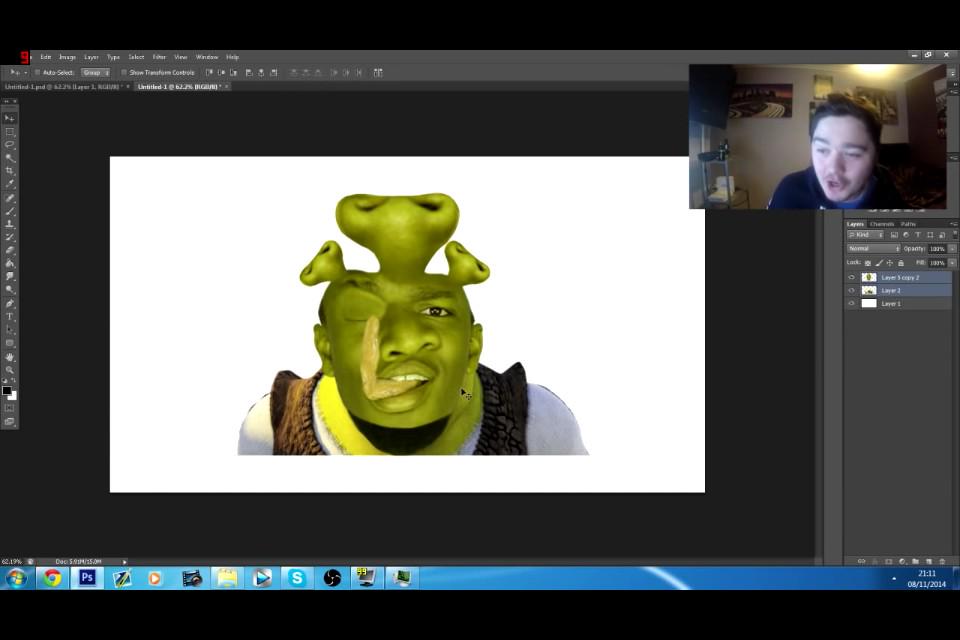This screenshot has height=640, width=960.
Task: Show hidden system tray icons
Action: [x=894, y=578]
